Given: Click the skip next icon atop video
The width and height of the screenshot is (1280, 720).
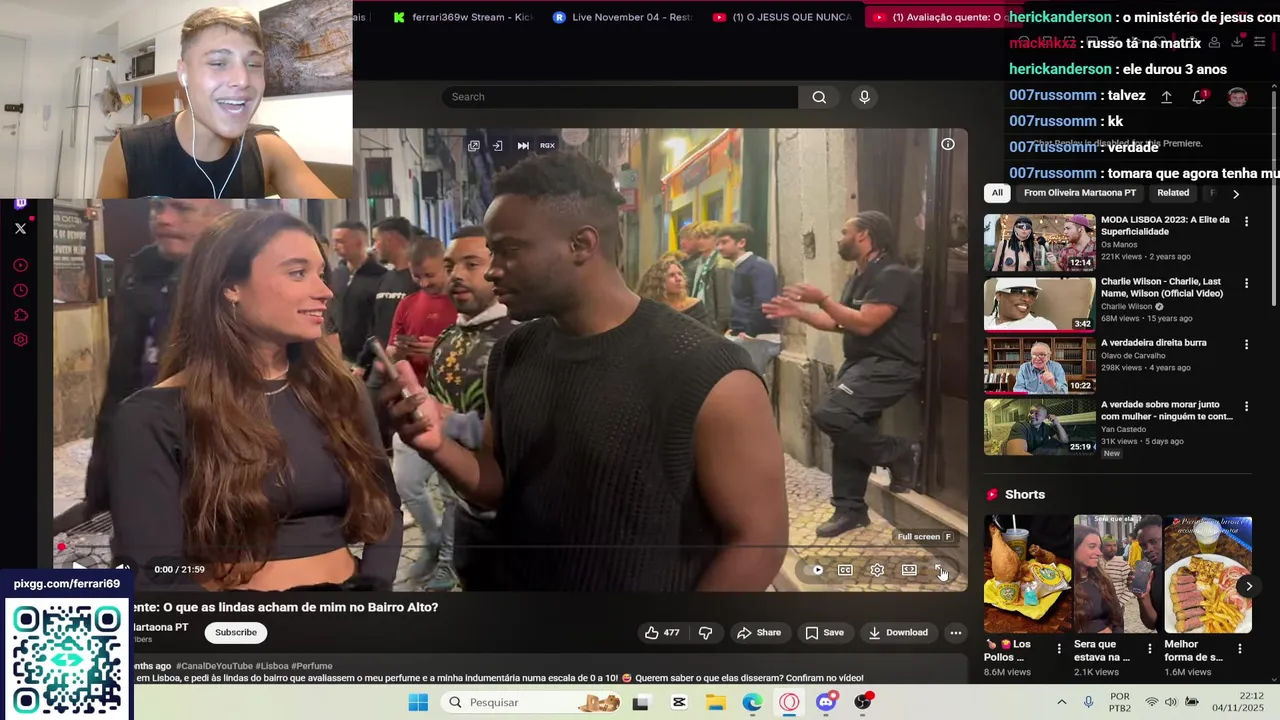Looking at the screenshot, I should [x=523, y=146].
